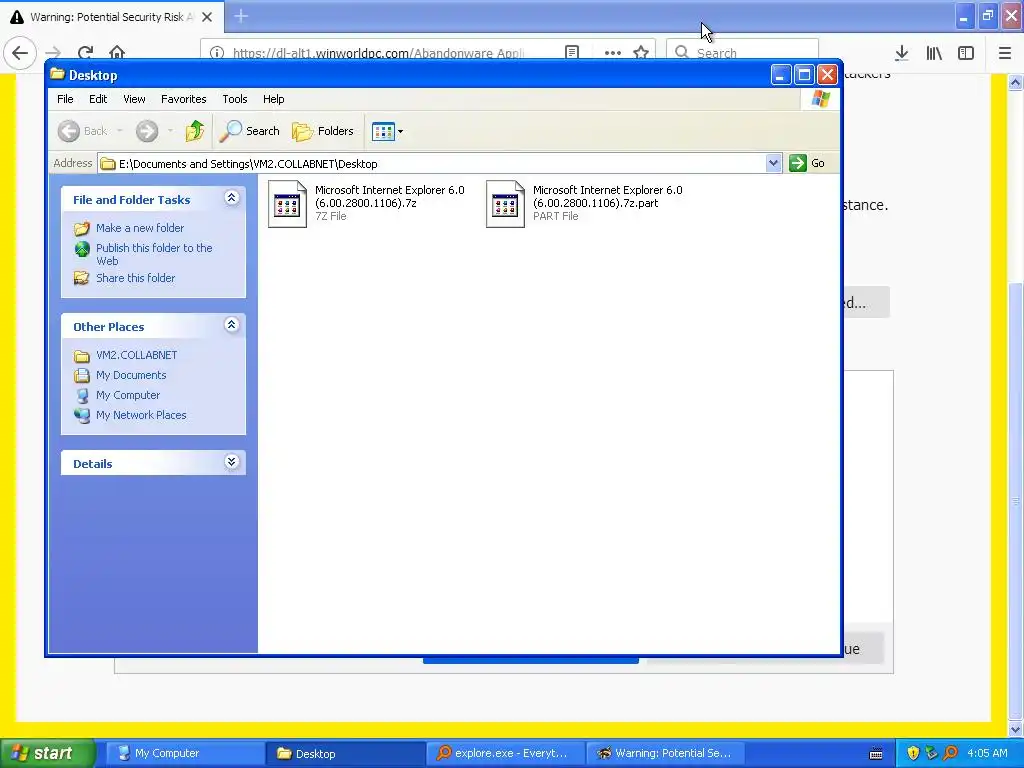The image size is (1024, 768).
Task: Open My Network Places link
Action: tap(141, 415)
